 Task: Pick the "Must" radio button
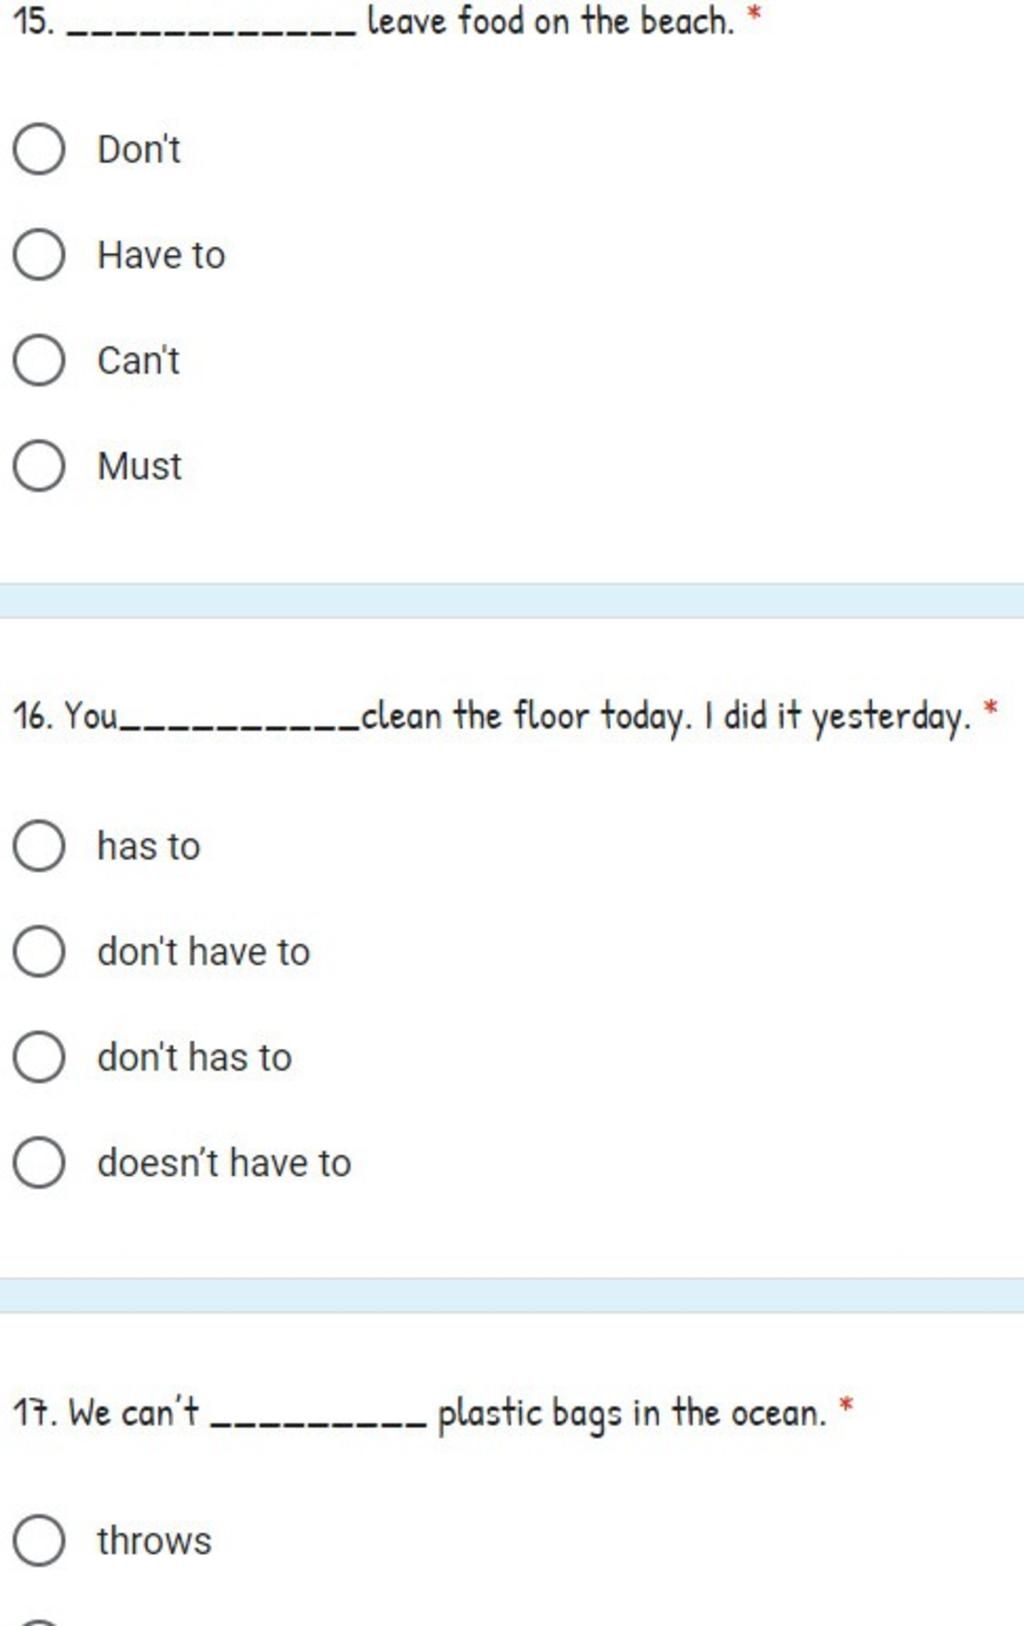(x=39, y=466)
